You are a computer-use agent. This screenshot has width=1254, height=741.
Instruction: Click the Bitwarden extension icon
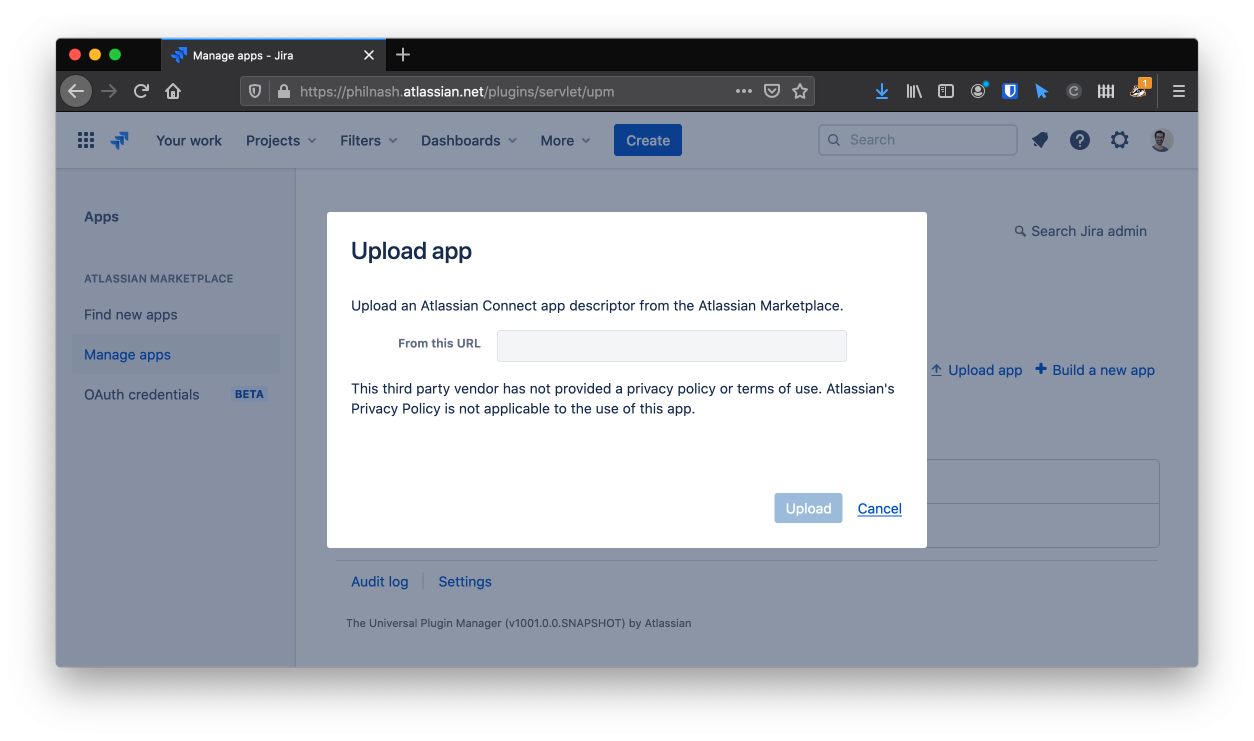click(x=1010, y=91)
